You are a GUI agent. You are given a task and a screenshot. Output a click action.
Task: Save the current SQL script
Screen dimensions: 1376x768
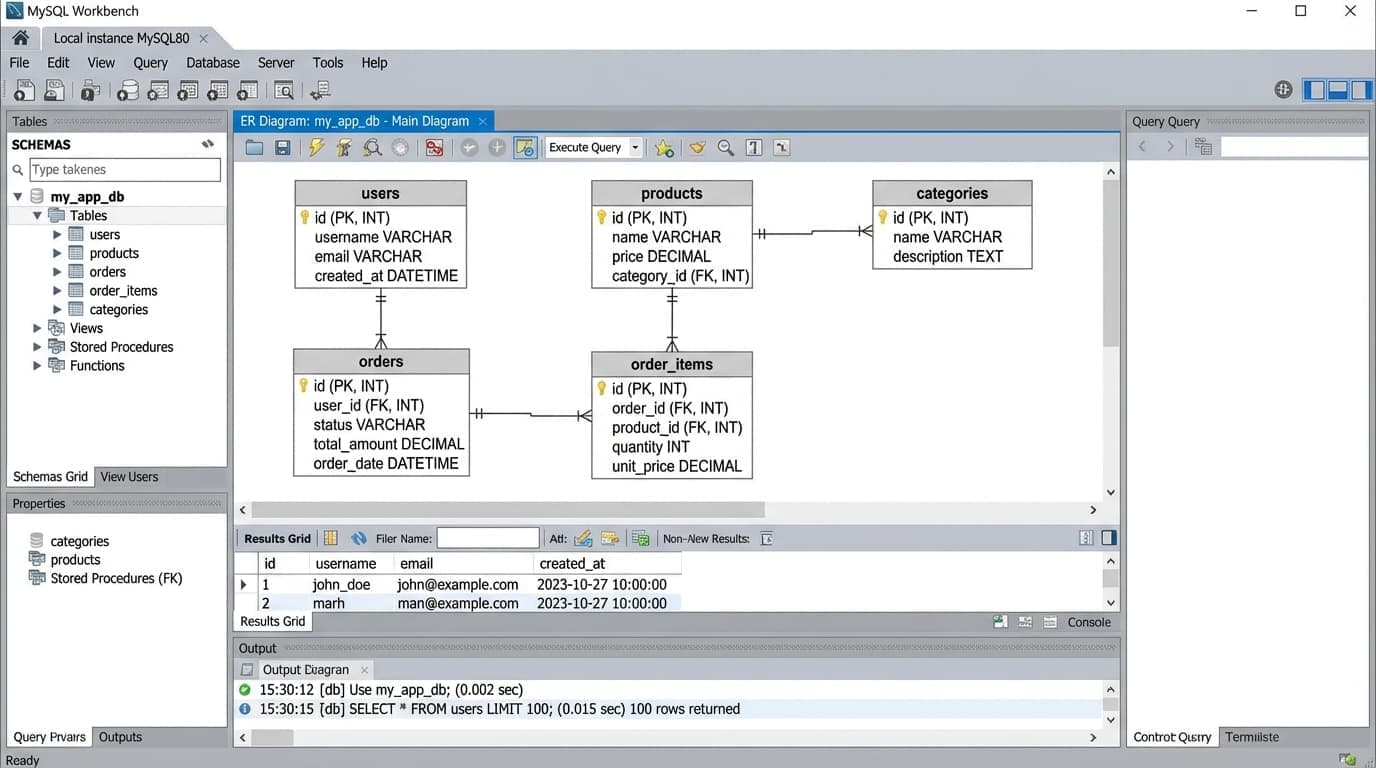[283, 147]
